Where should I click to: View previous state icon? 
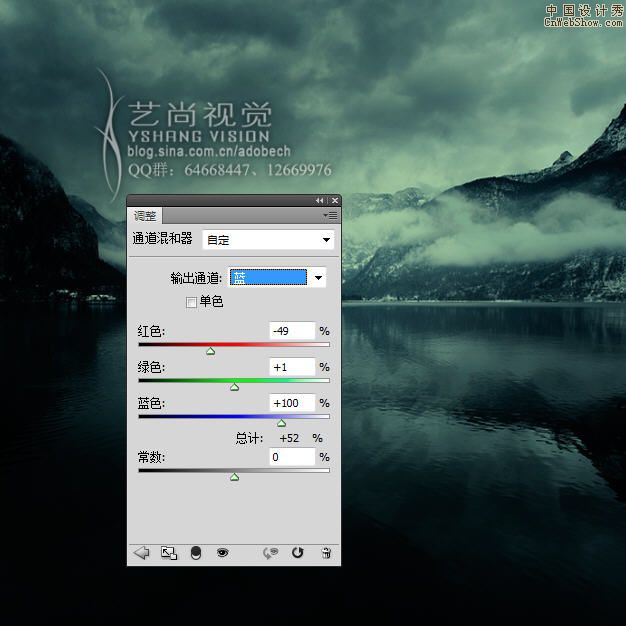click(x=270, y=553)
